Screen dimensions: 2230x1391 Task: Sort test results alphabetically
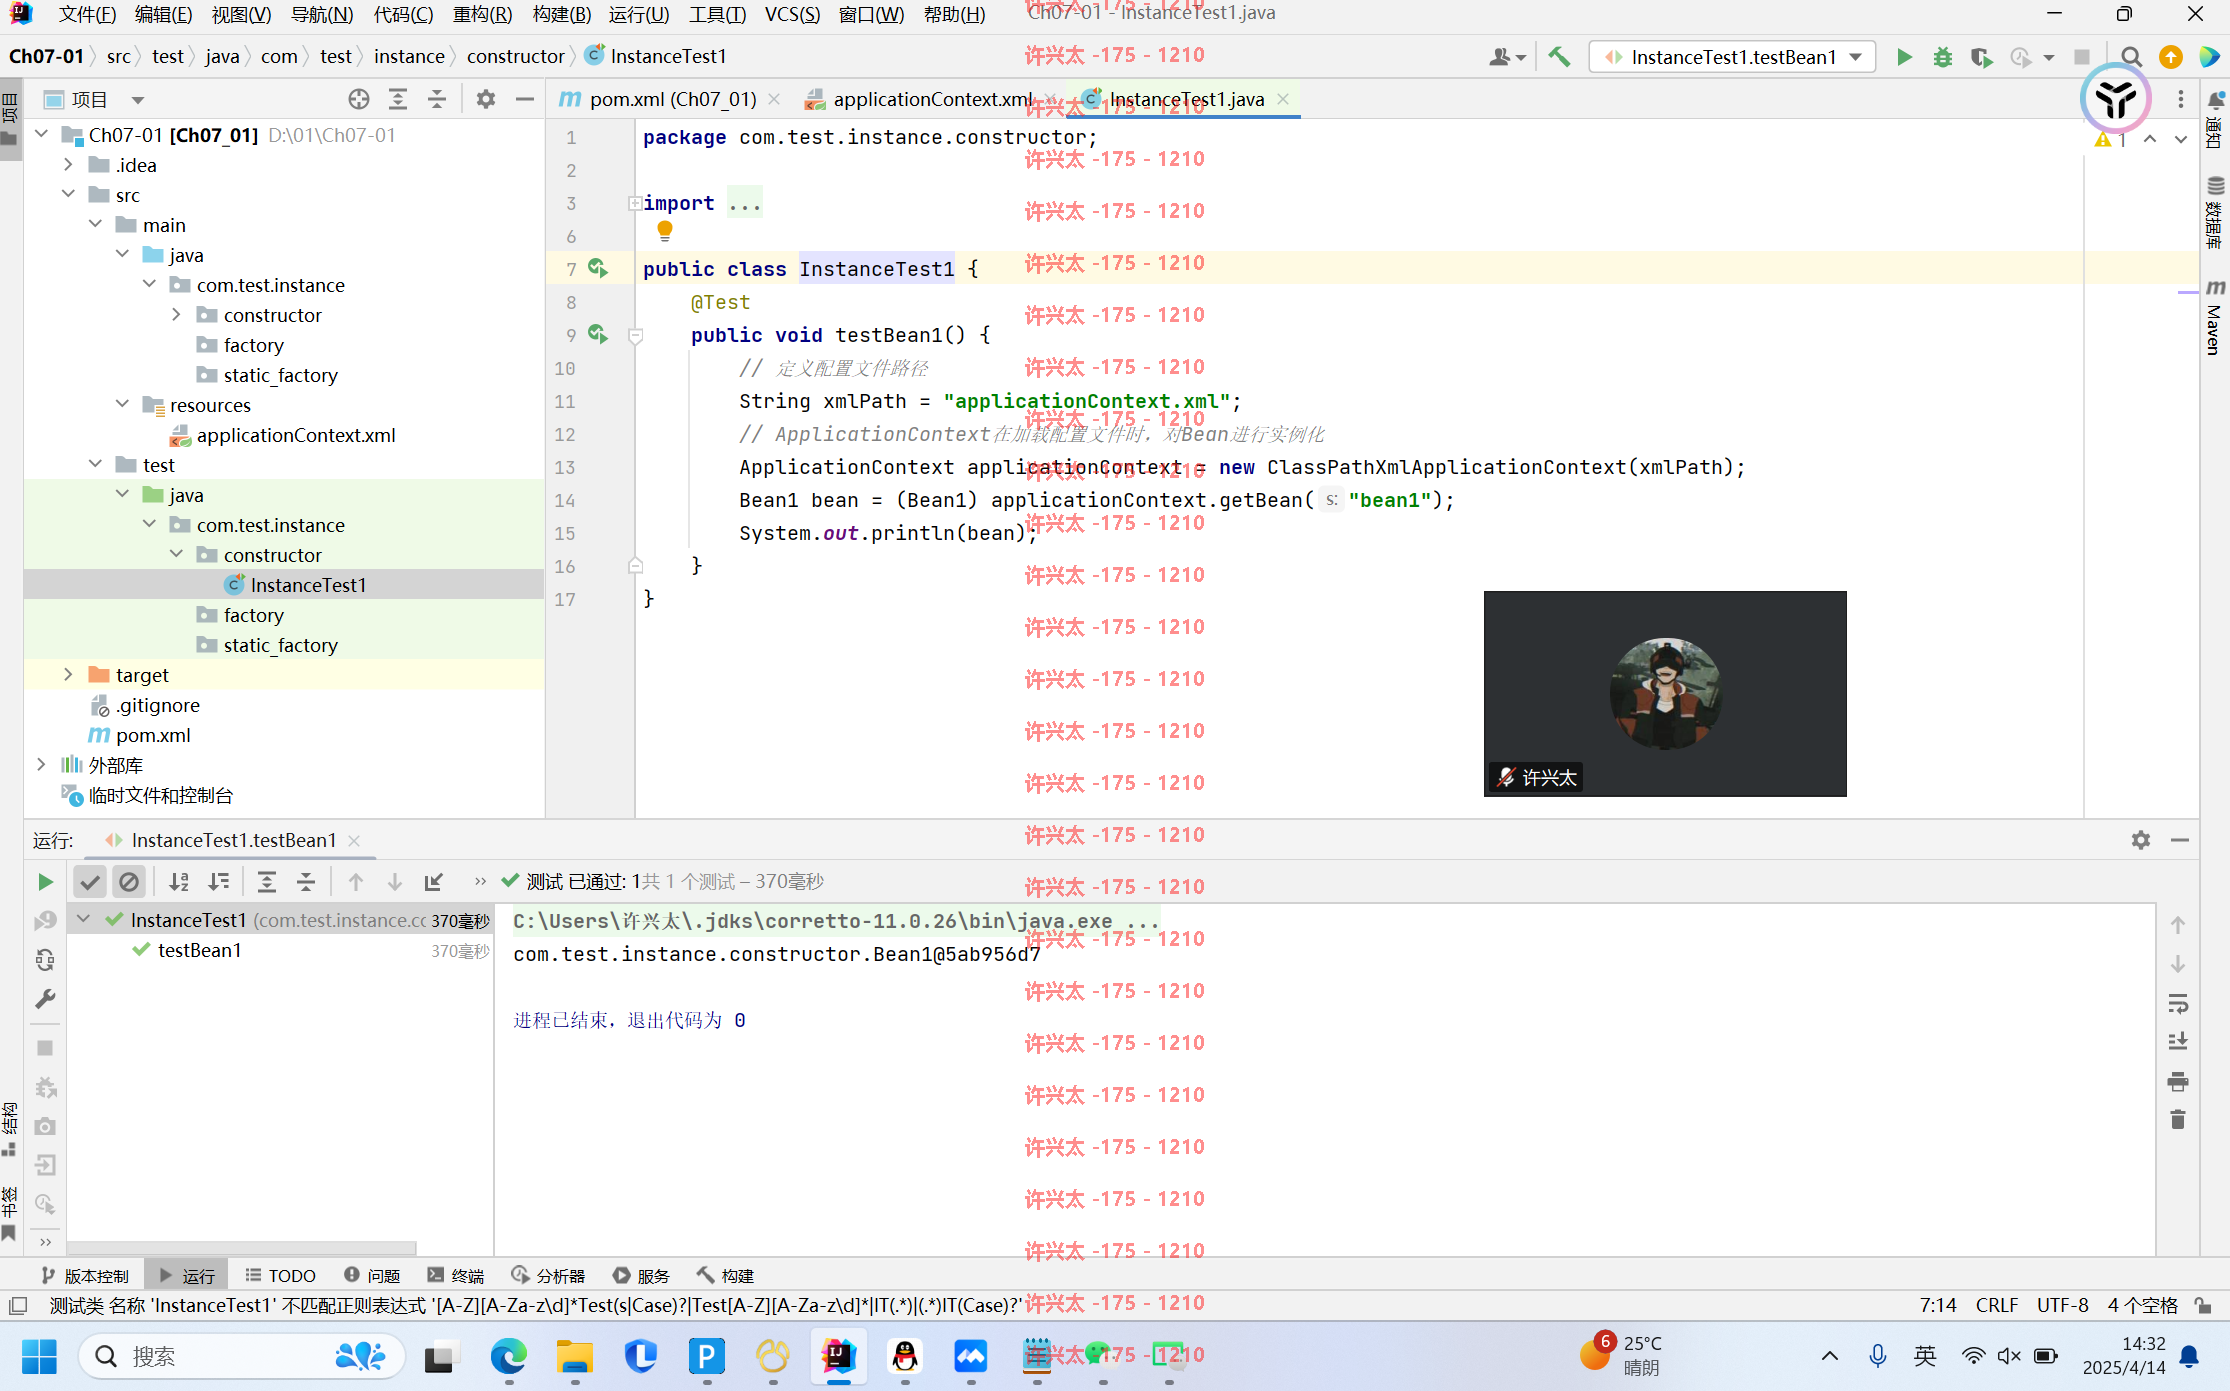pyautogui.click(x=179, y=882)
